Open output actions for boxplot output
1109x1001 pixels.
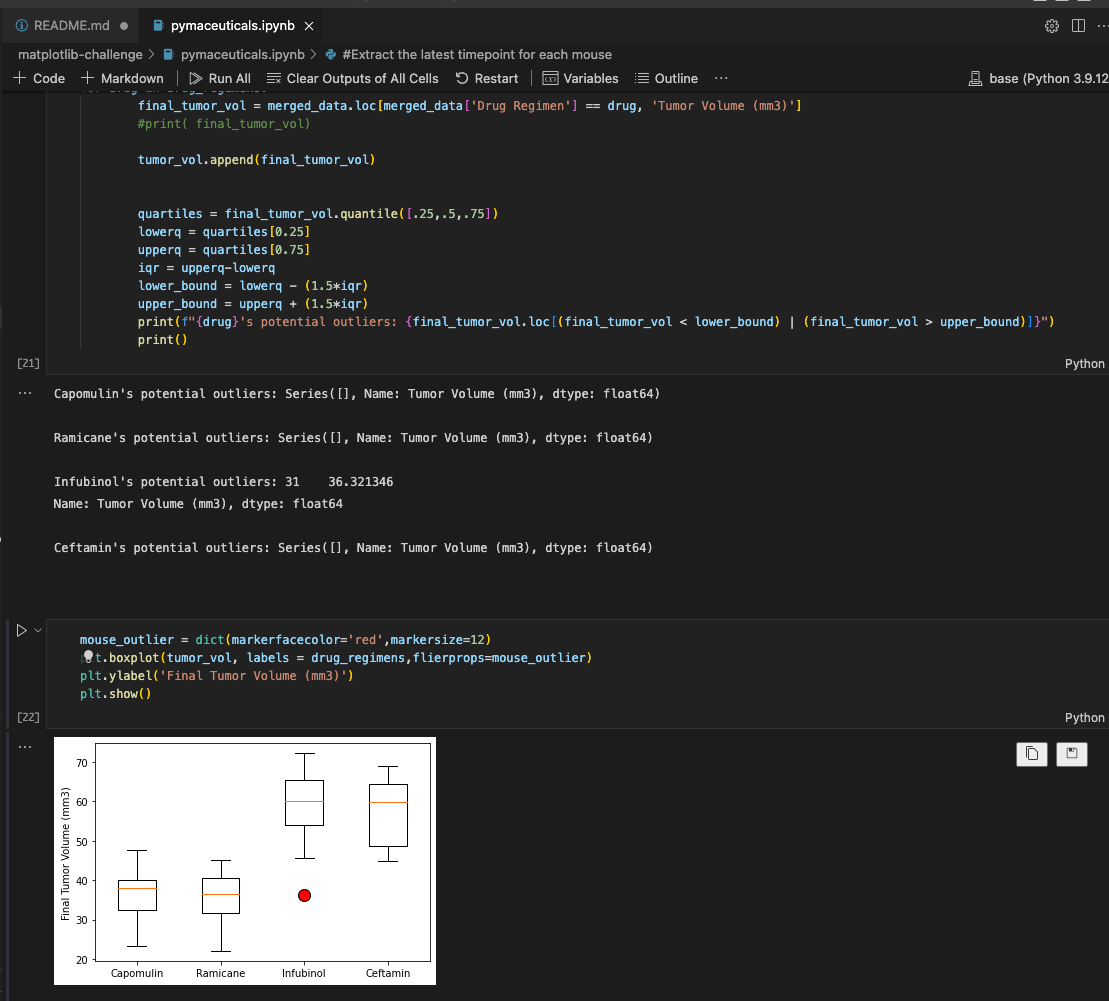pos(25,747)
